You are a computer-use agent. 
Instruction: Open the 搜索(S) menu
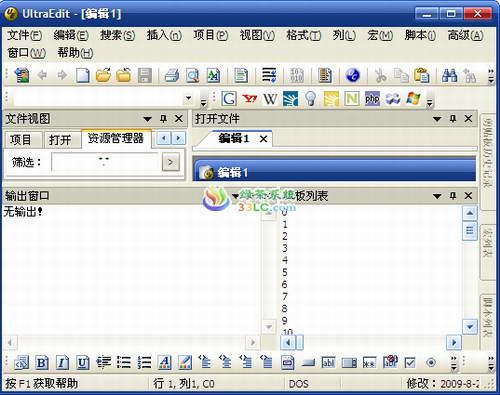pos(117,35)
